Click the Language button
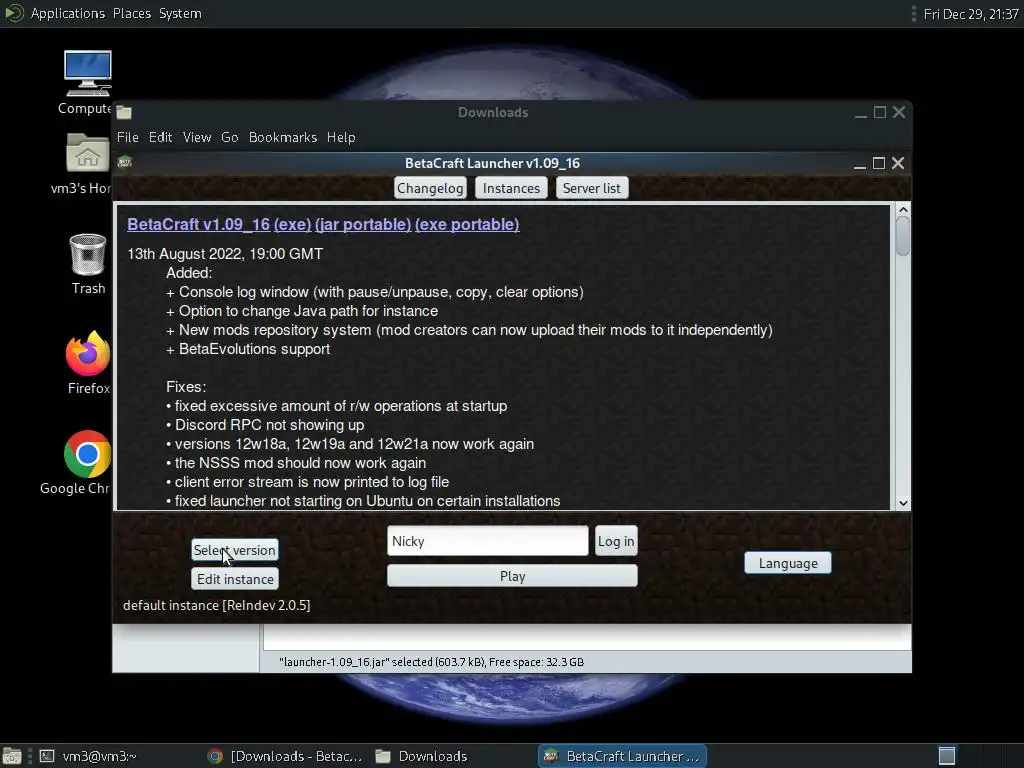Viewport: 1024px width, 768px height. 788,563
